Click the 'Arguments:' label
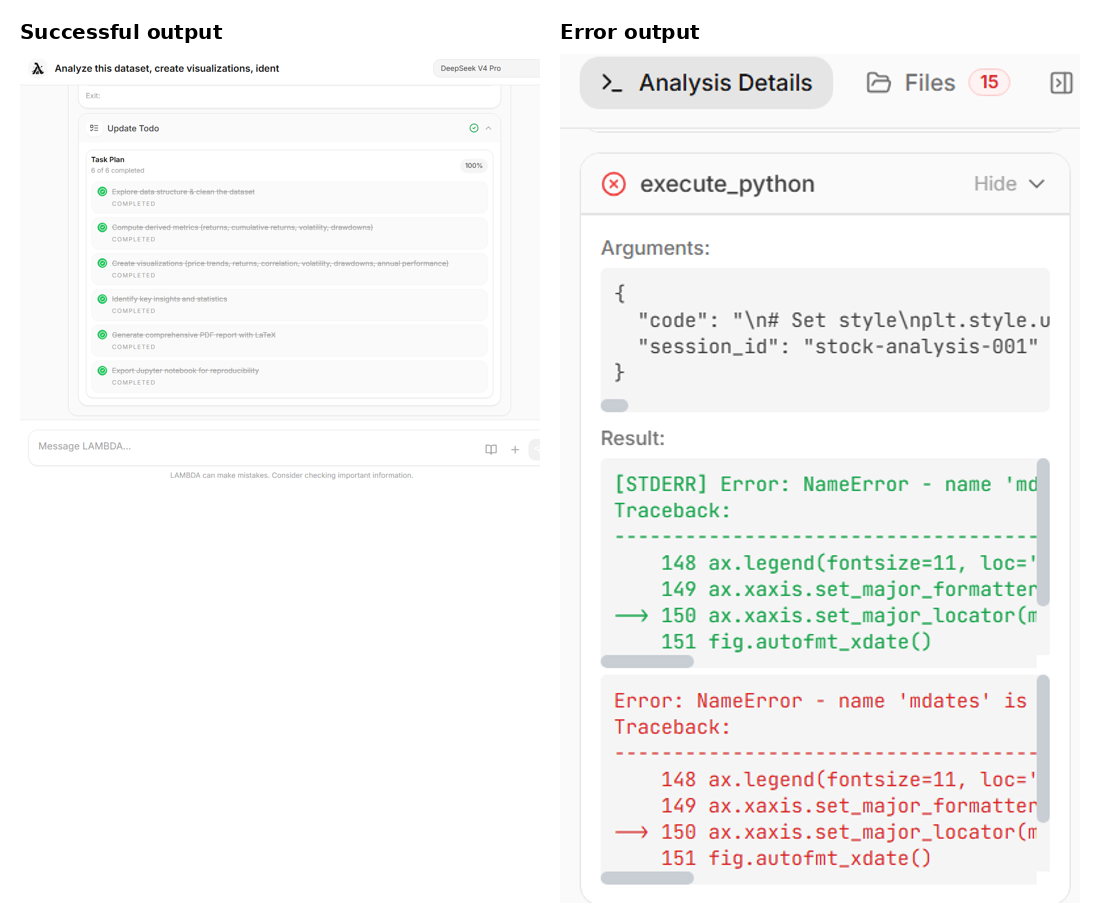Screen dimensions: 1100x923 [x=655, y=248]
